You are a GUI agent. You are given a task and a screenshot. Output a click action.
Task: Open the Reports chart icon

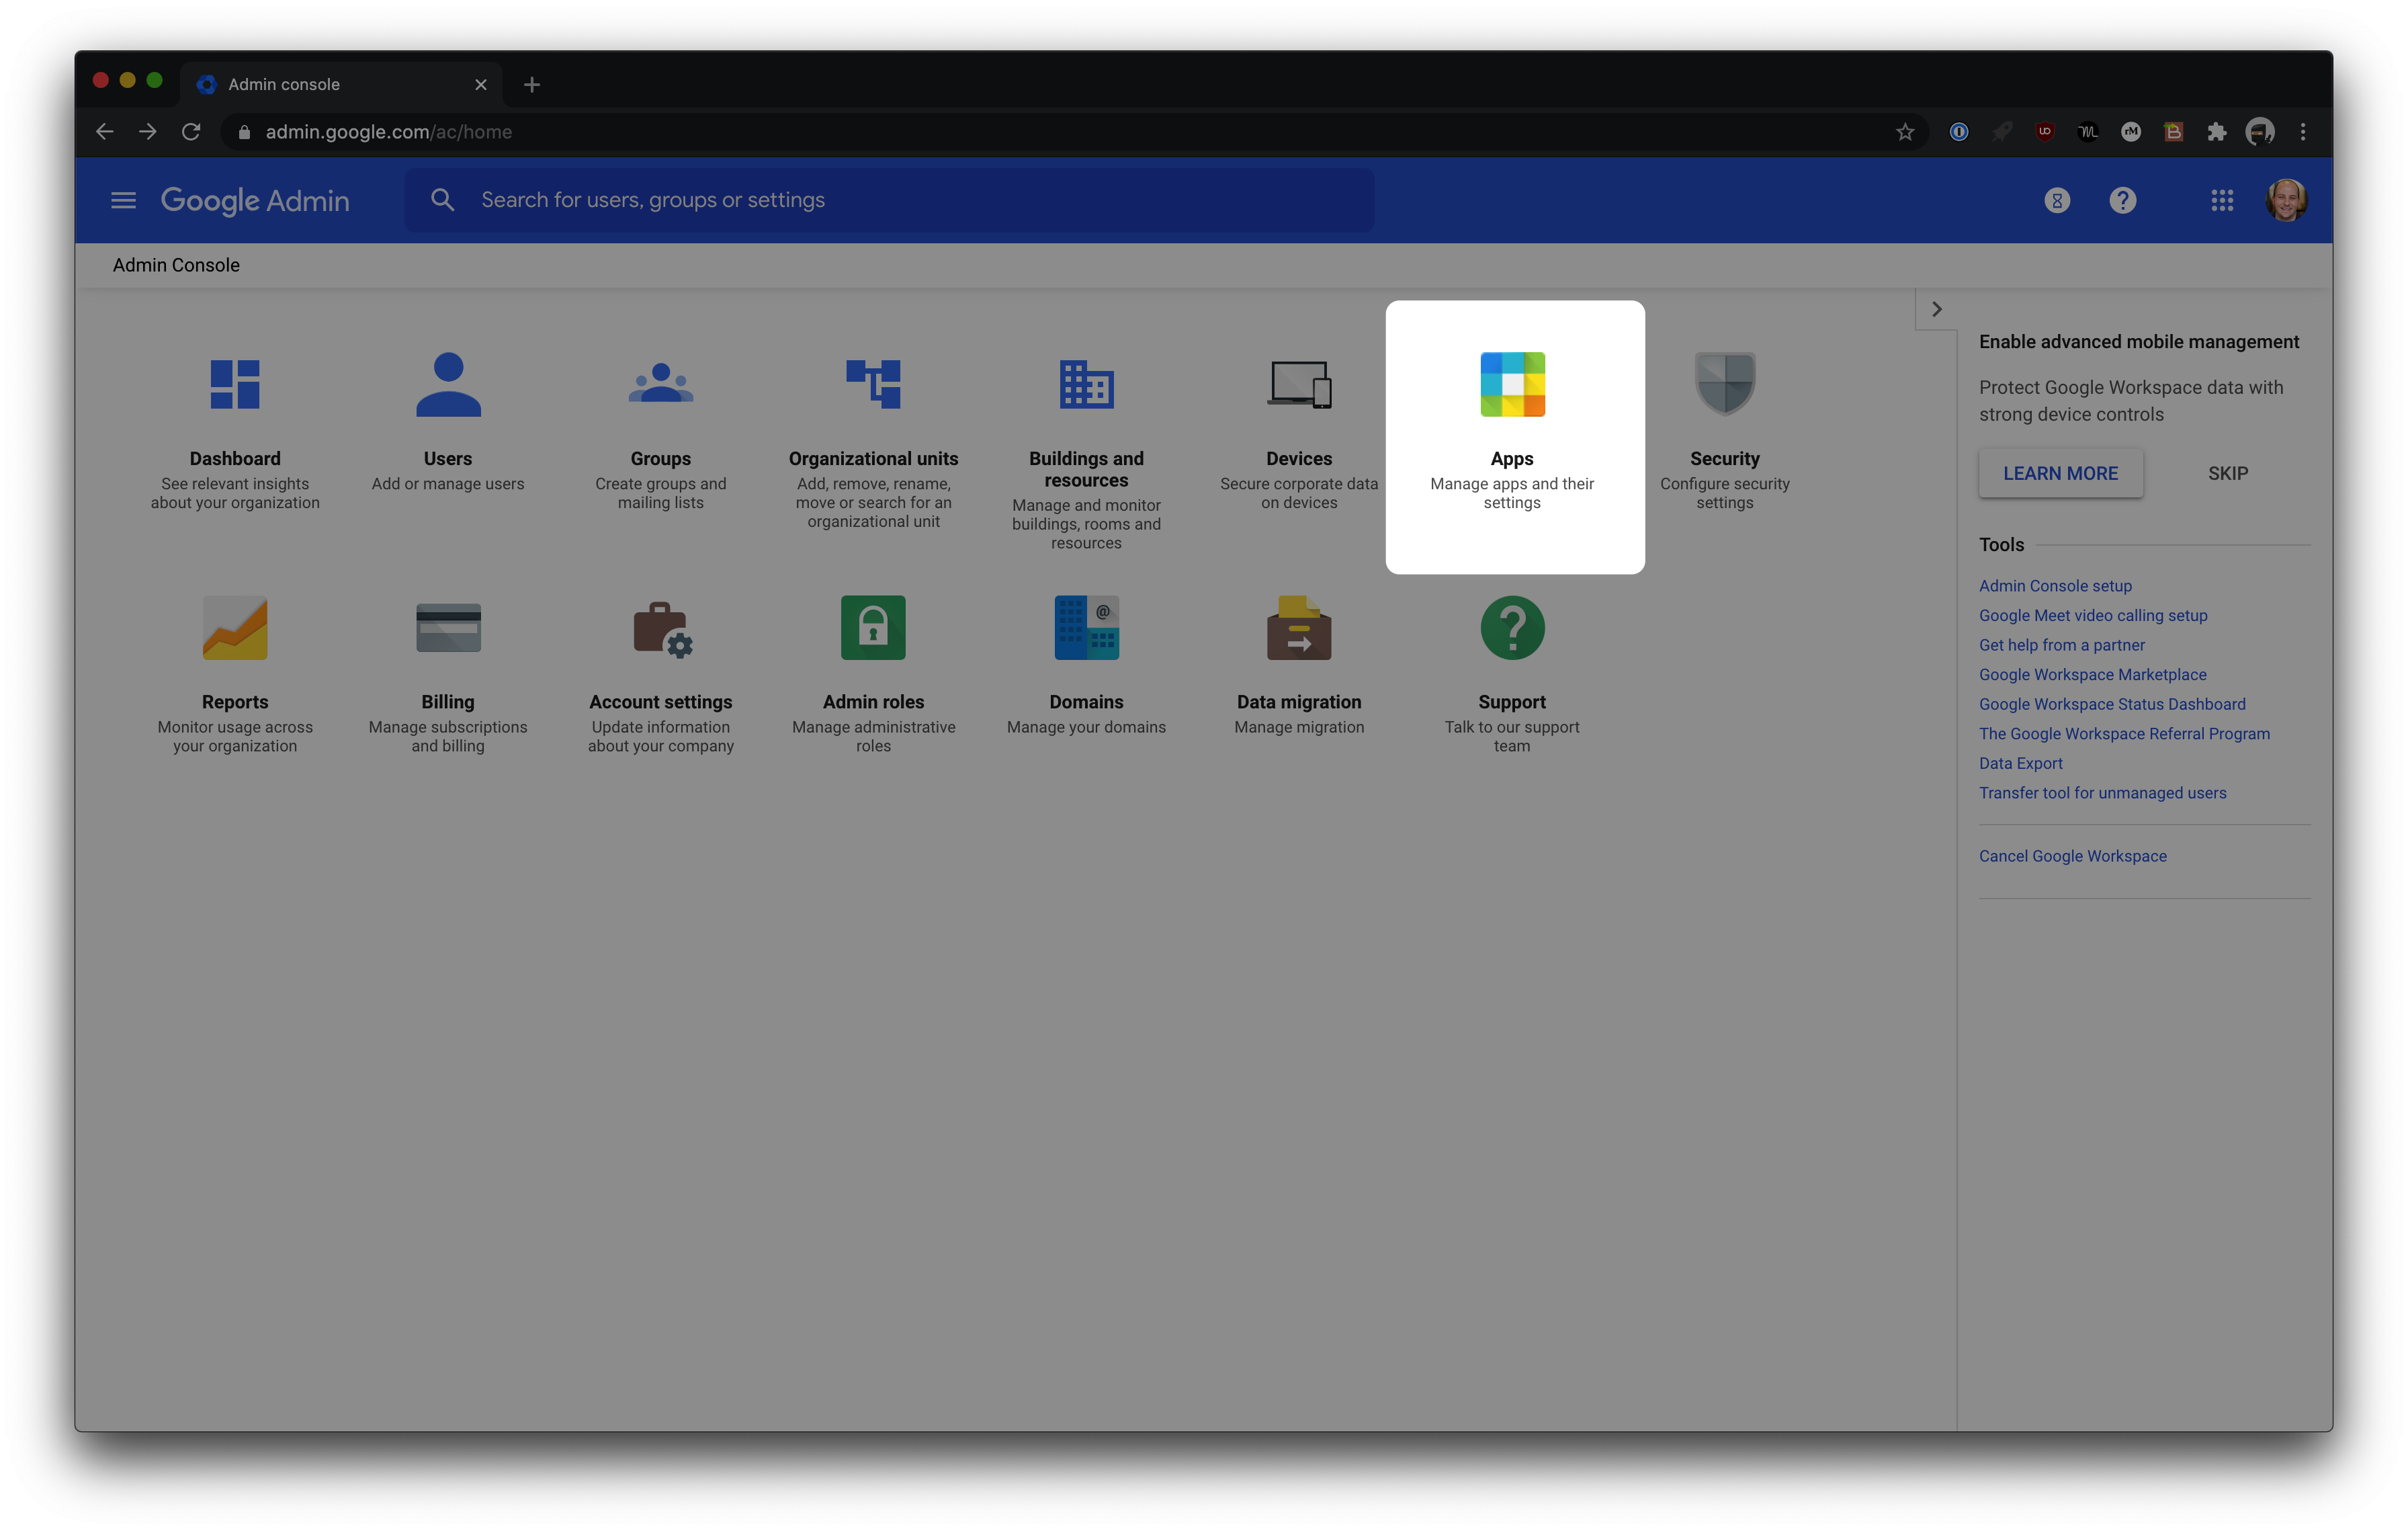[235, 628]
